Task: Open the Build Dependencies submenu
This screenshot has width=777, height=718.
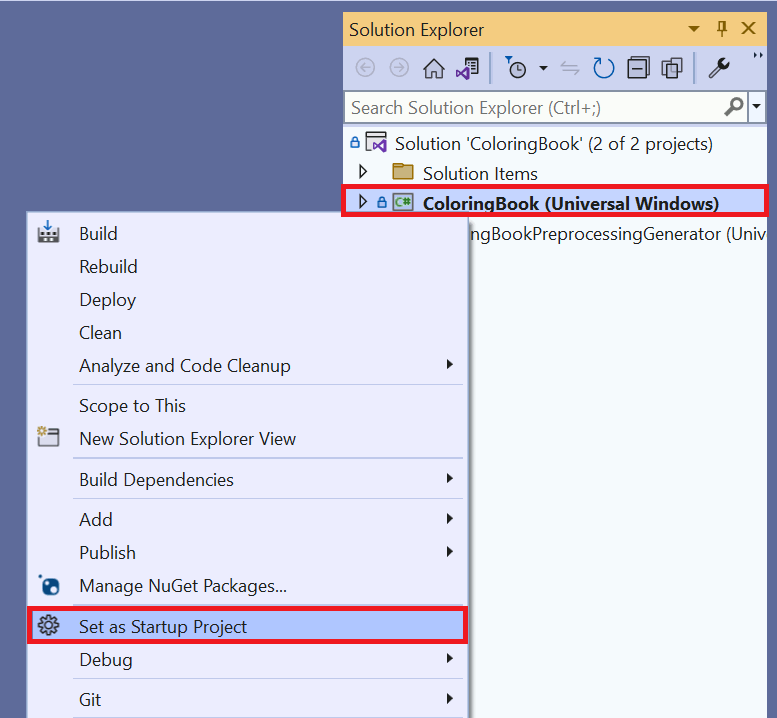Action: tap(156, 480)
